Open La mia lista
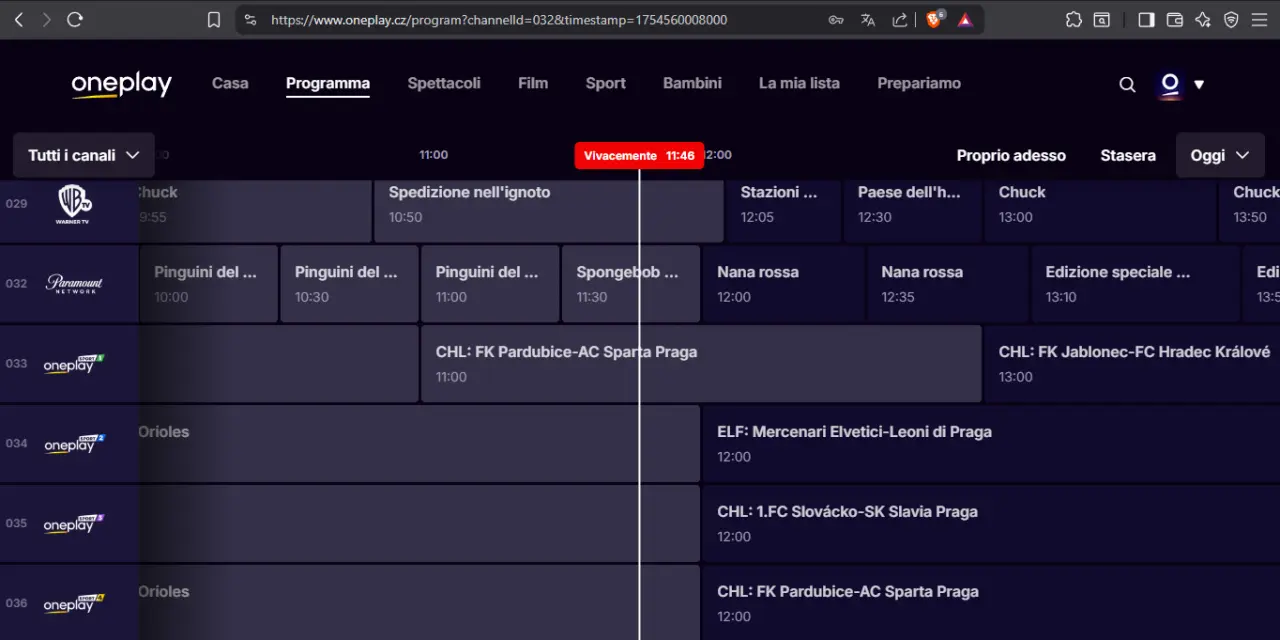The width and height of the screenshot is (1280, 640). coord(799,83)
